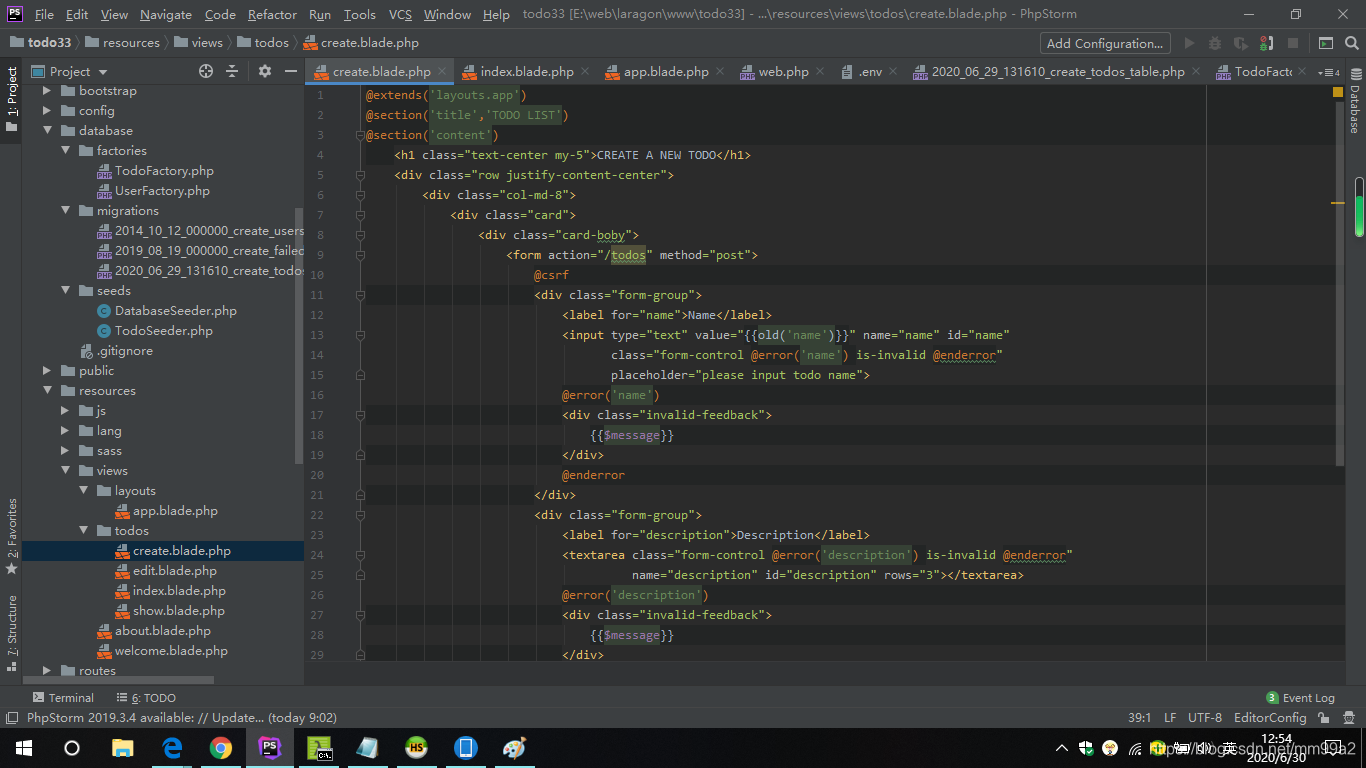This screenshot has width=1366, height=768.
Task: Open the Project view dropdown
Action: coord(70,71)
